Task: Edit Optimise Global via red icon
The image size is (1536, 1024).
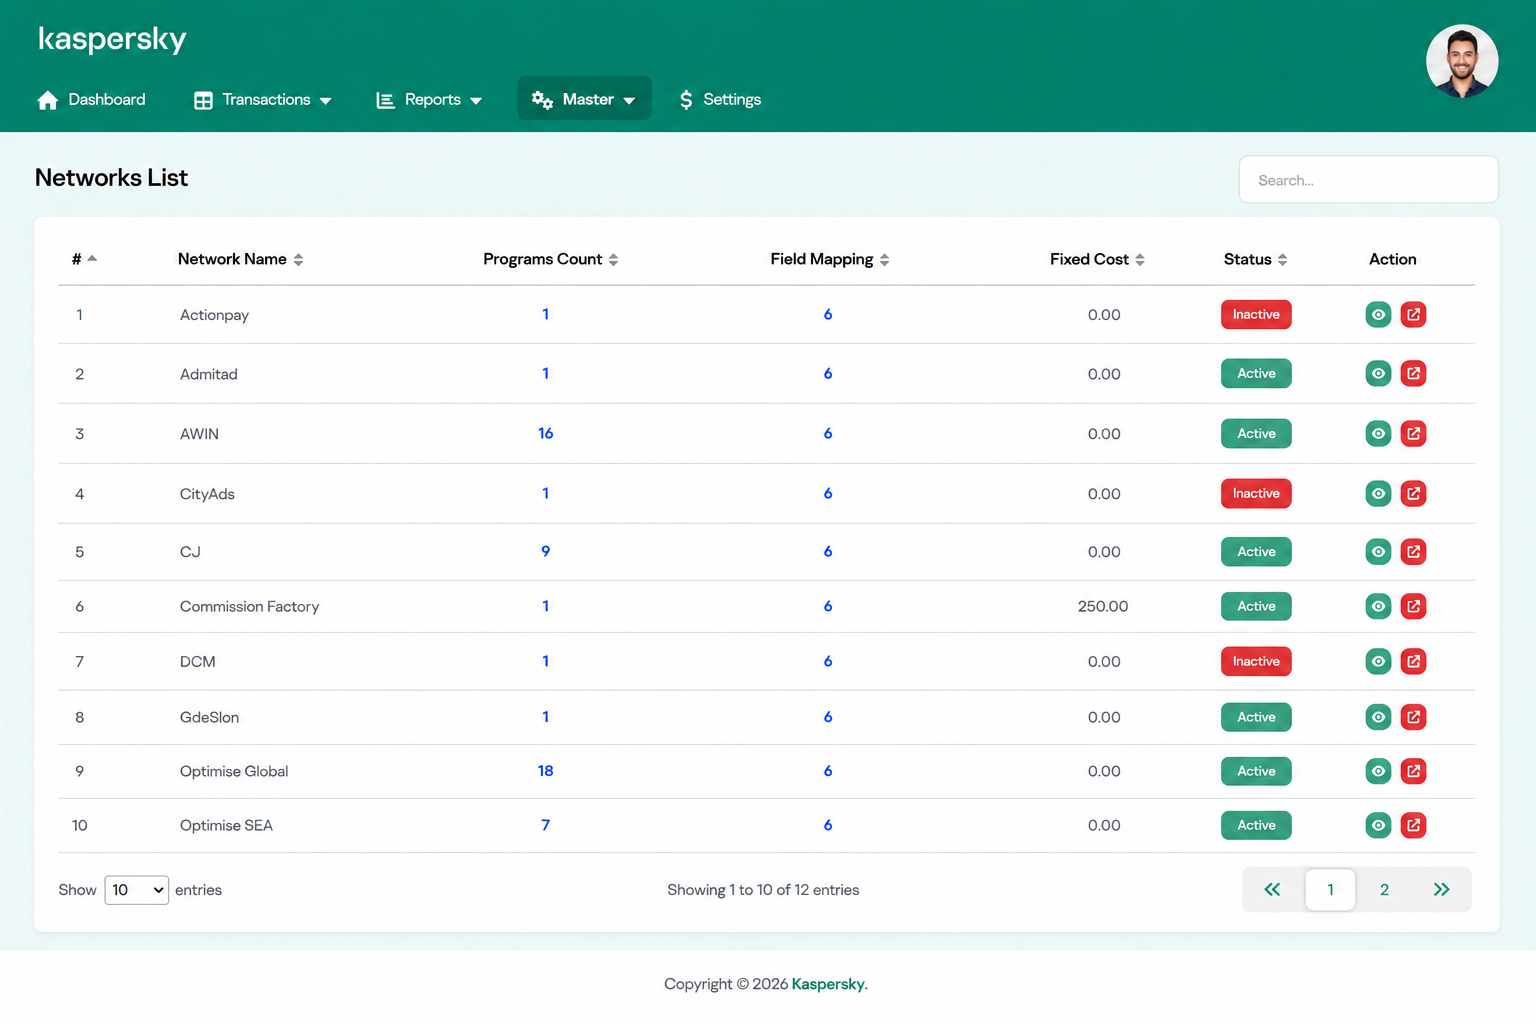Action: coord(1413,771)
